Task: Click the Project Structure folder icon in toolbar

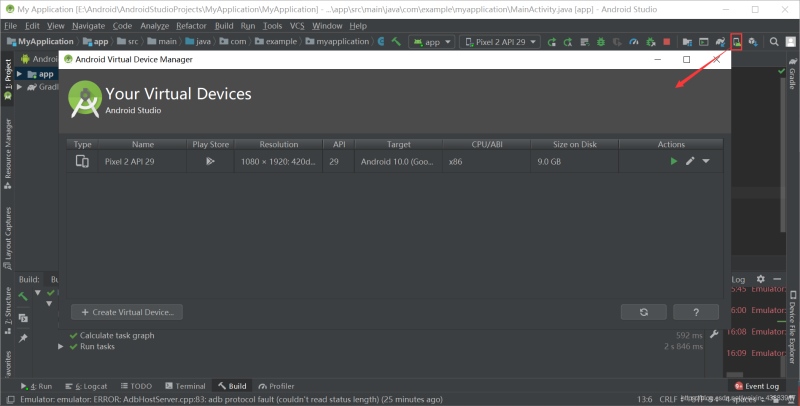Action: 687,42
